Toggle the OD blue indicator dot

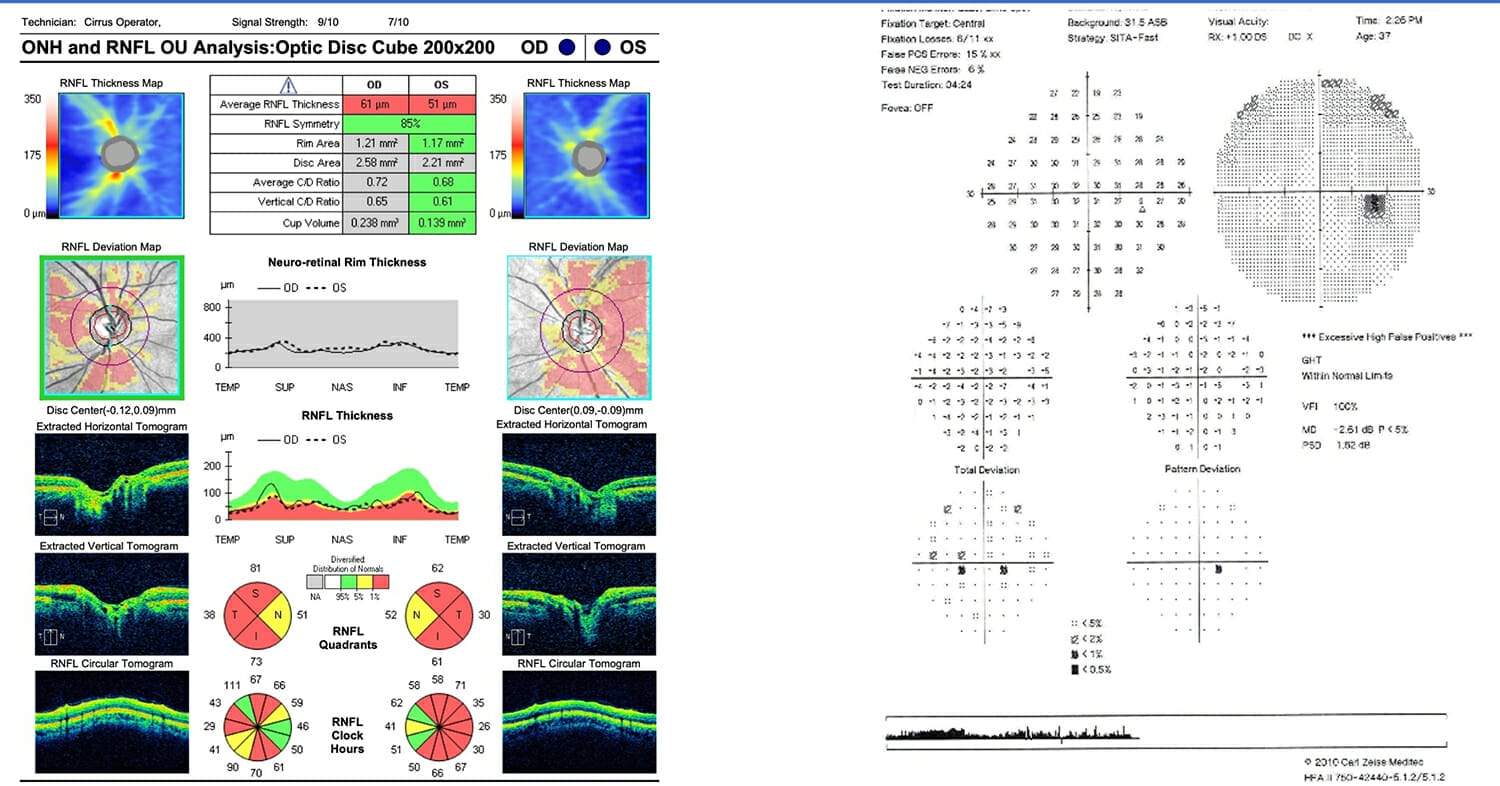[565, 47]
